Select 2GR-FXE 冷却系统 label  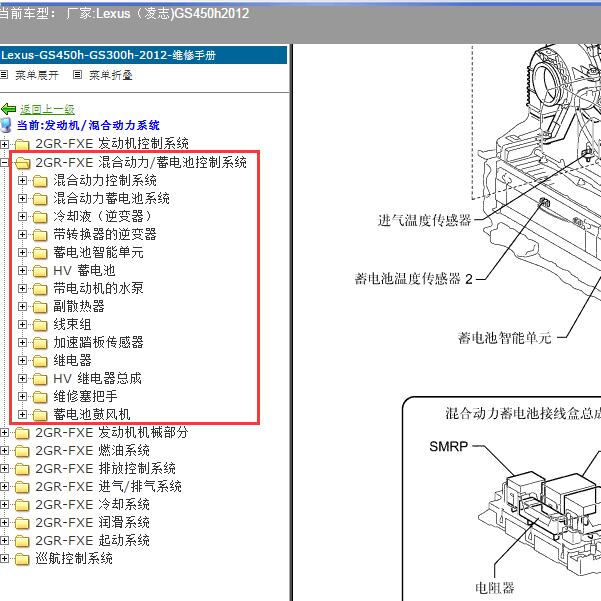(92, 504)
